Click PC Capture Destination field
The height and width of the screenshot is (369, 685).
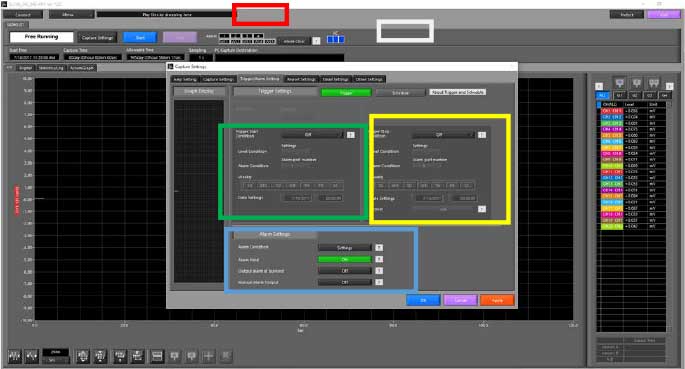(279, 57)
